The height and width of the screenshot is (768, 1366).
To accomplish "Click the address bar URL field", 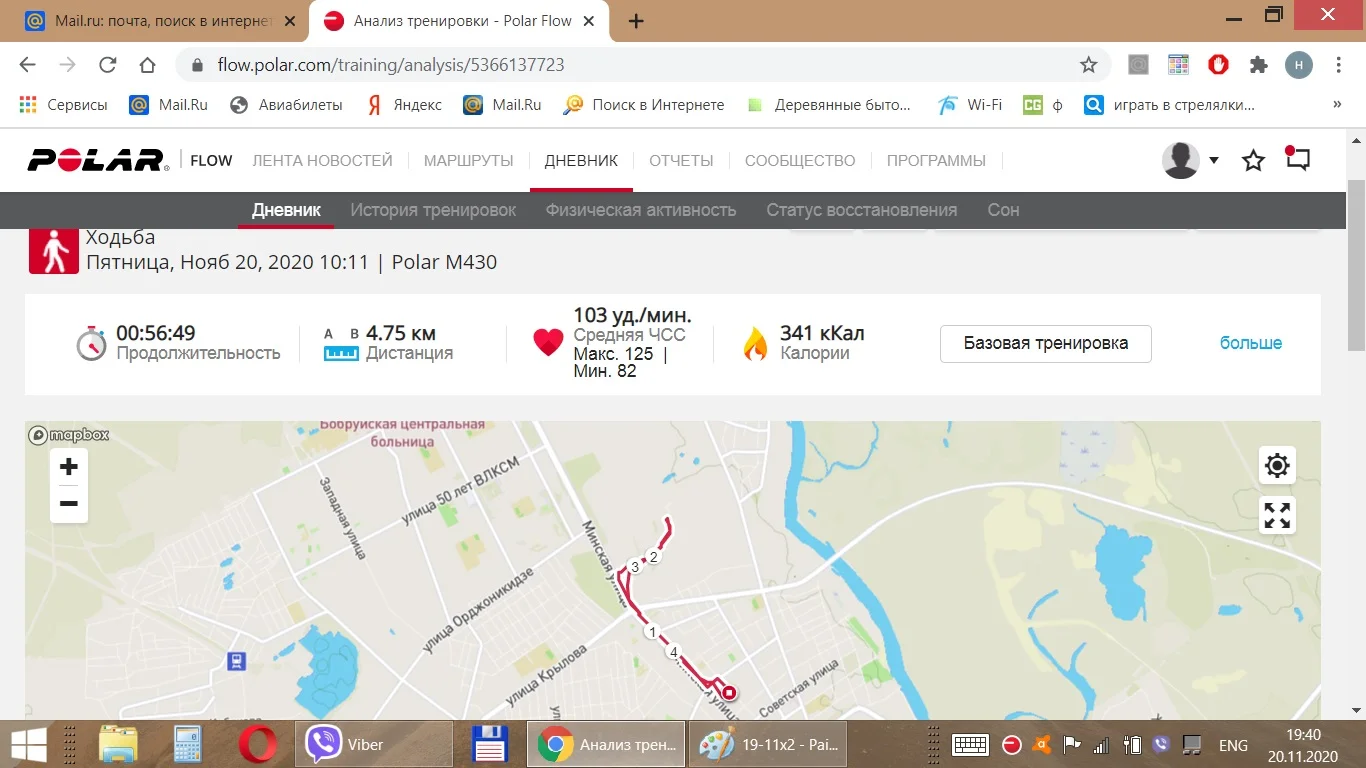I will pyautogui.click(x=640, y=65).
